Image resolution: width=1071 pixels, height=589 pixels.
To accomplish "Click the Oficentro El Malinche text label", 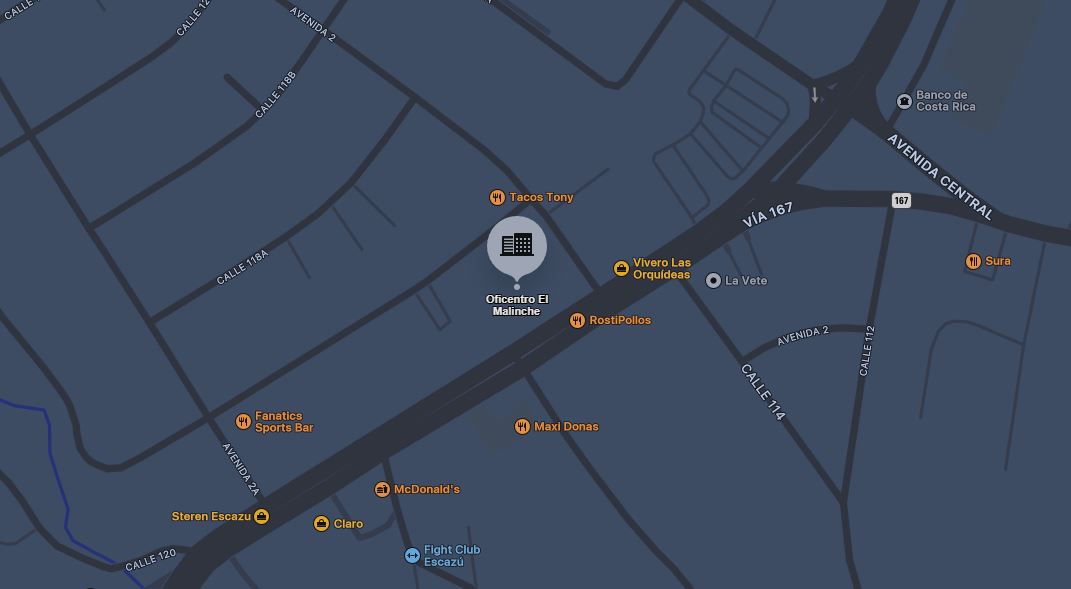I will click(517, 305).
